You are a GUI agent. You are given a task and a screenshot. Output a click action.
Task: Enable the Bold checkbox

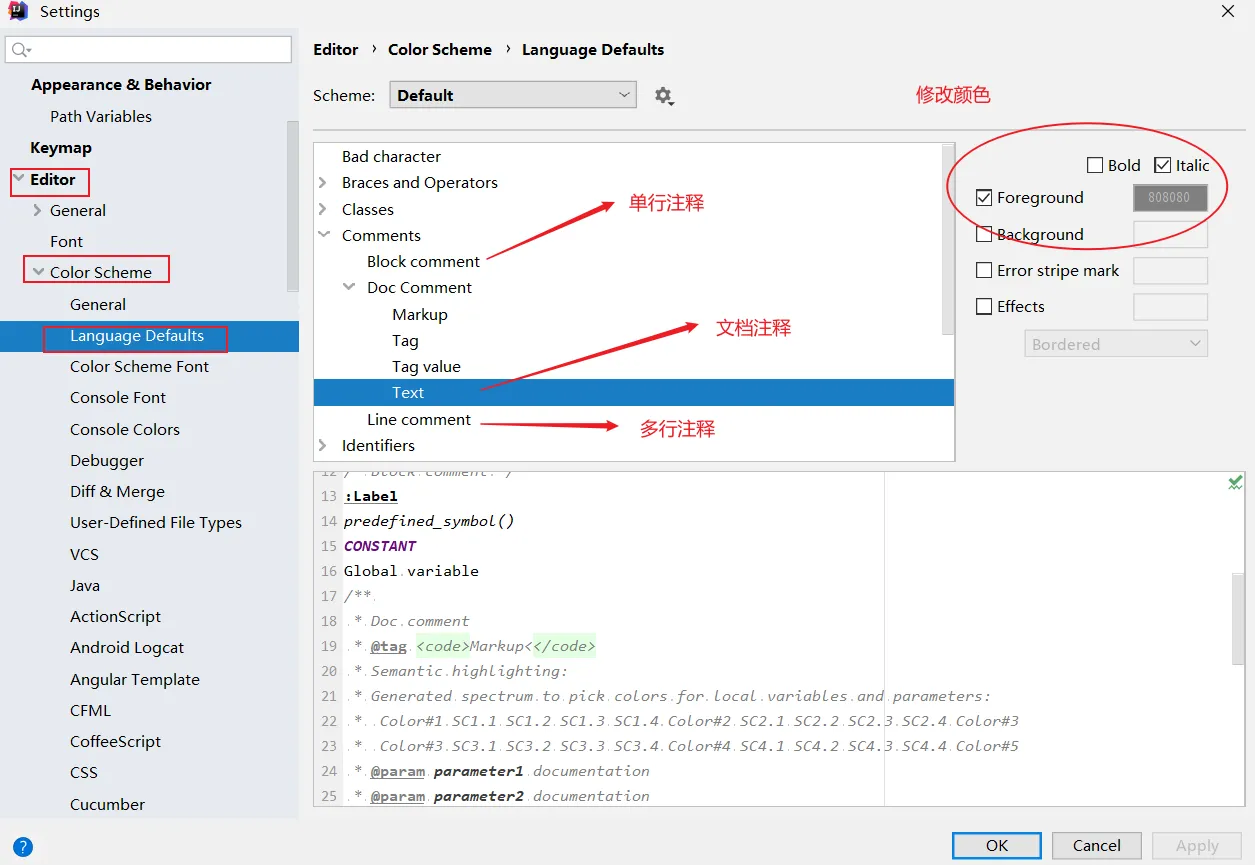coord(1095,166)
